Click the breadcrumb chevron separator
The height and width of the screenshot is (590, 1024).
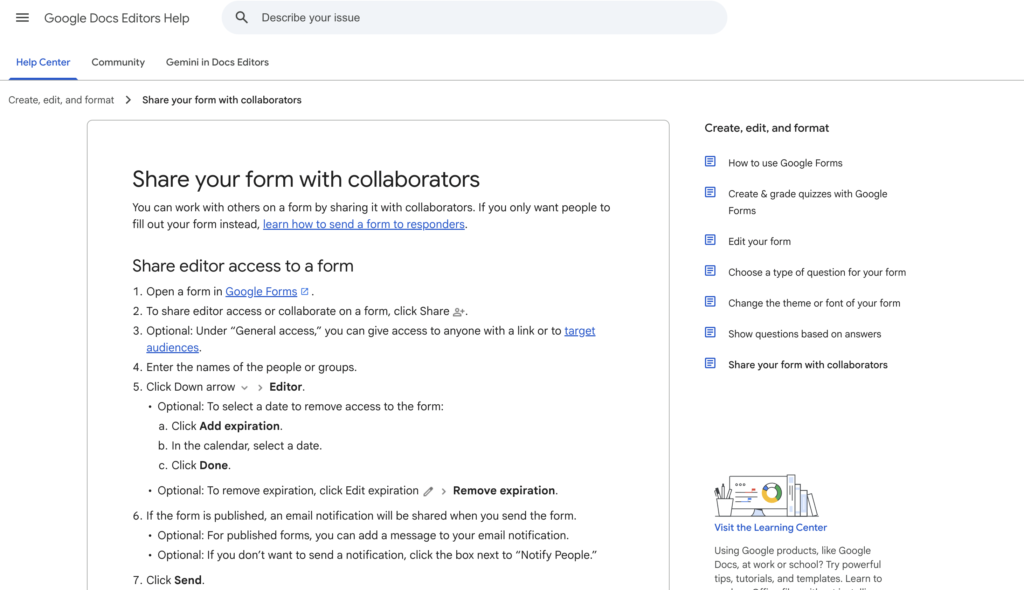tap(128, 100)
